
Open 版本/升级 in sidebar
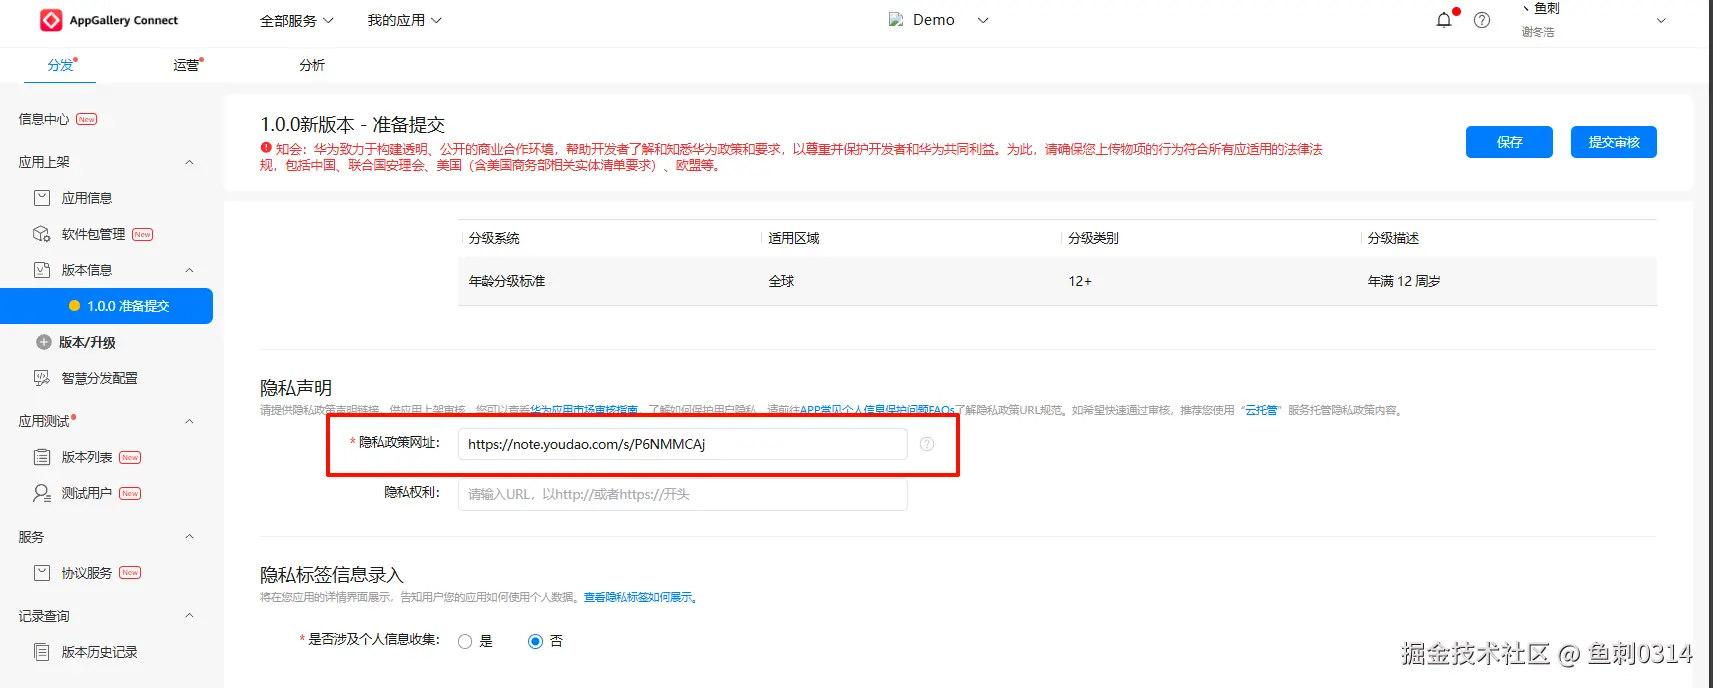87,342
